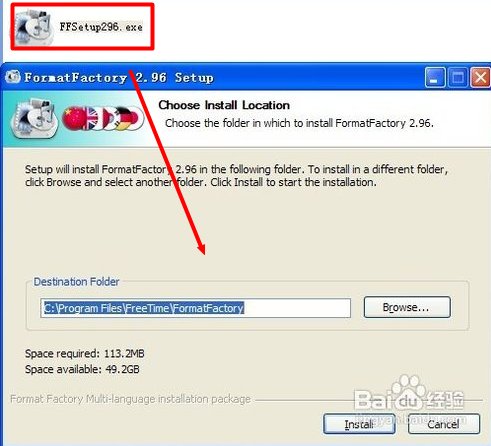
Task: Click the Format Factory logo in header
Action: (34, 118)
